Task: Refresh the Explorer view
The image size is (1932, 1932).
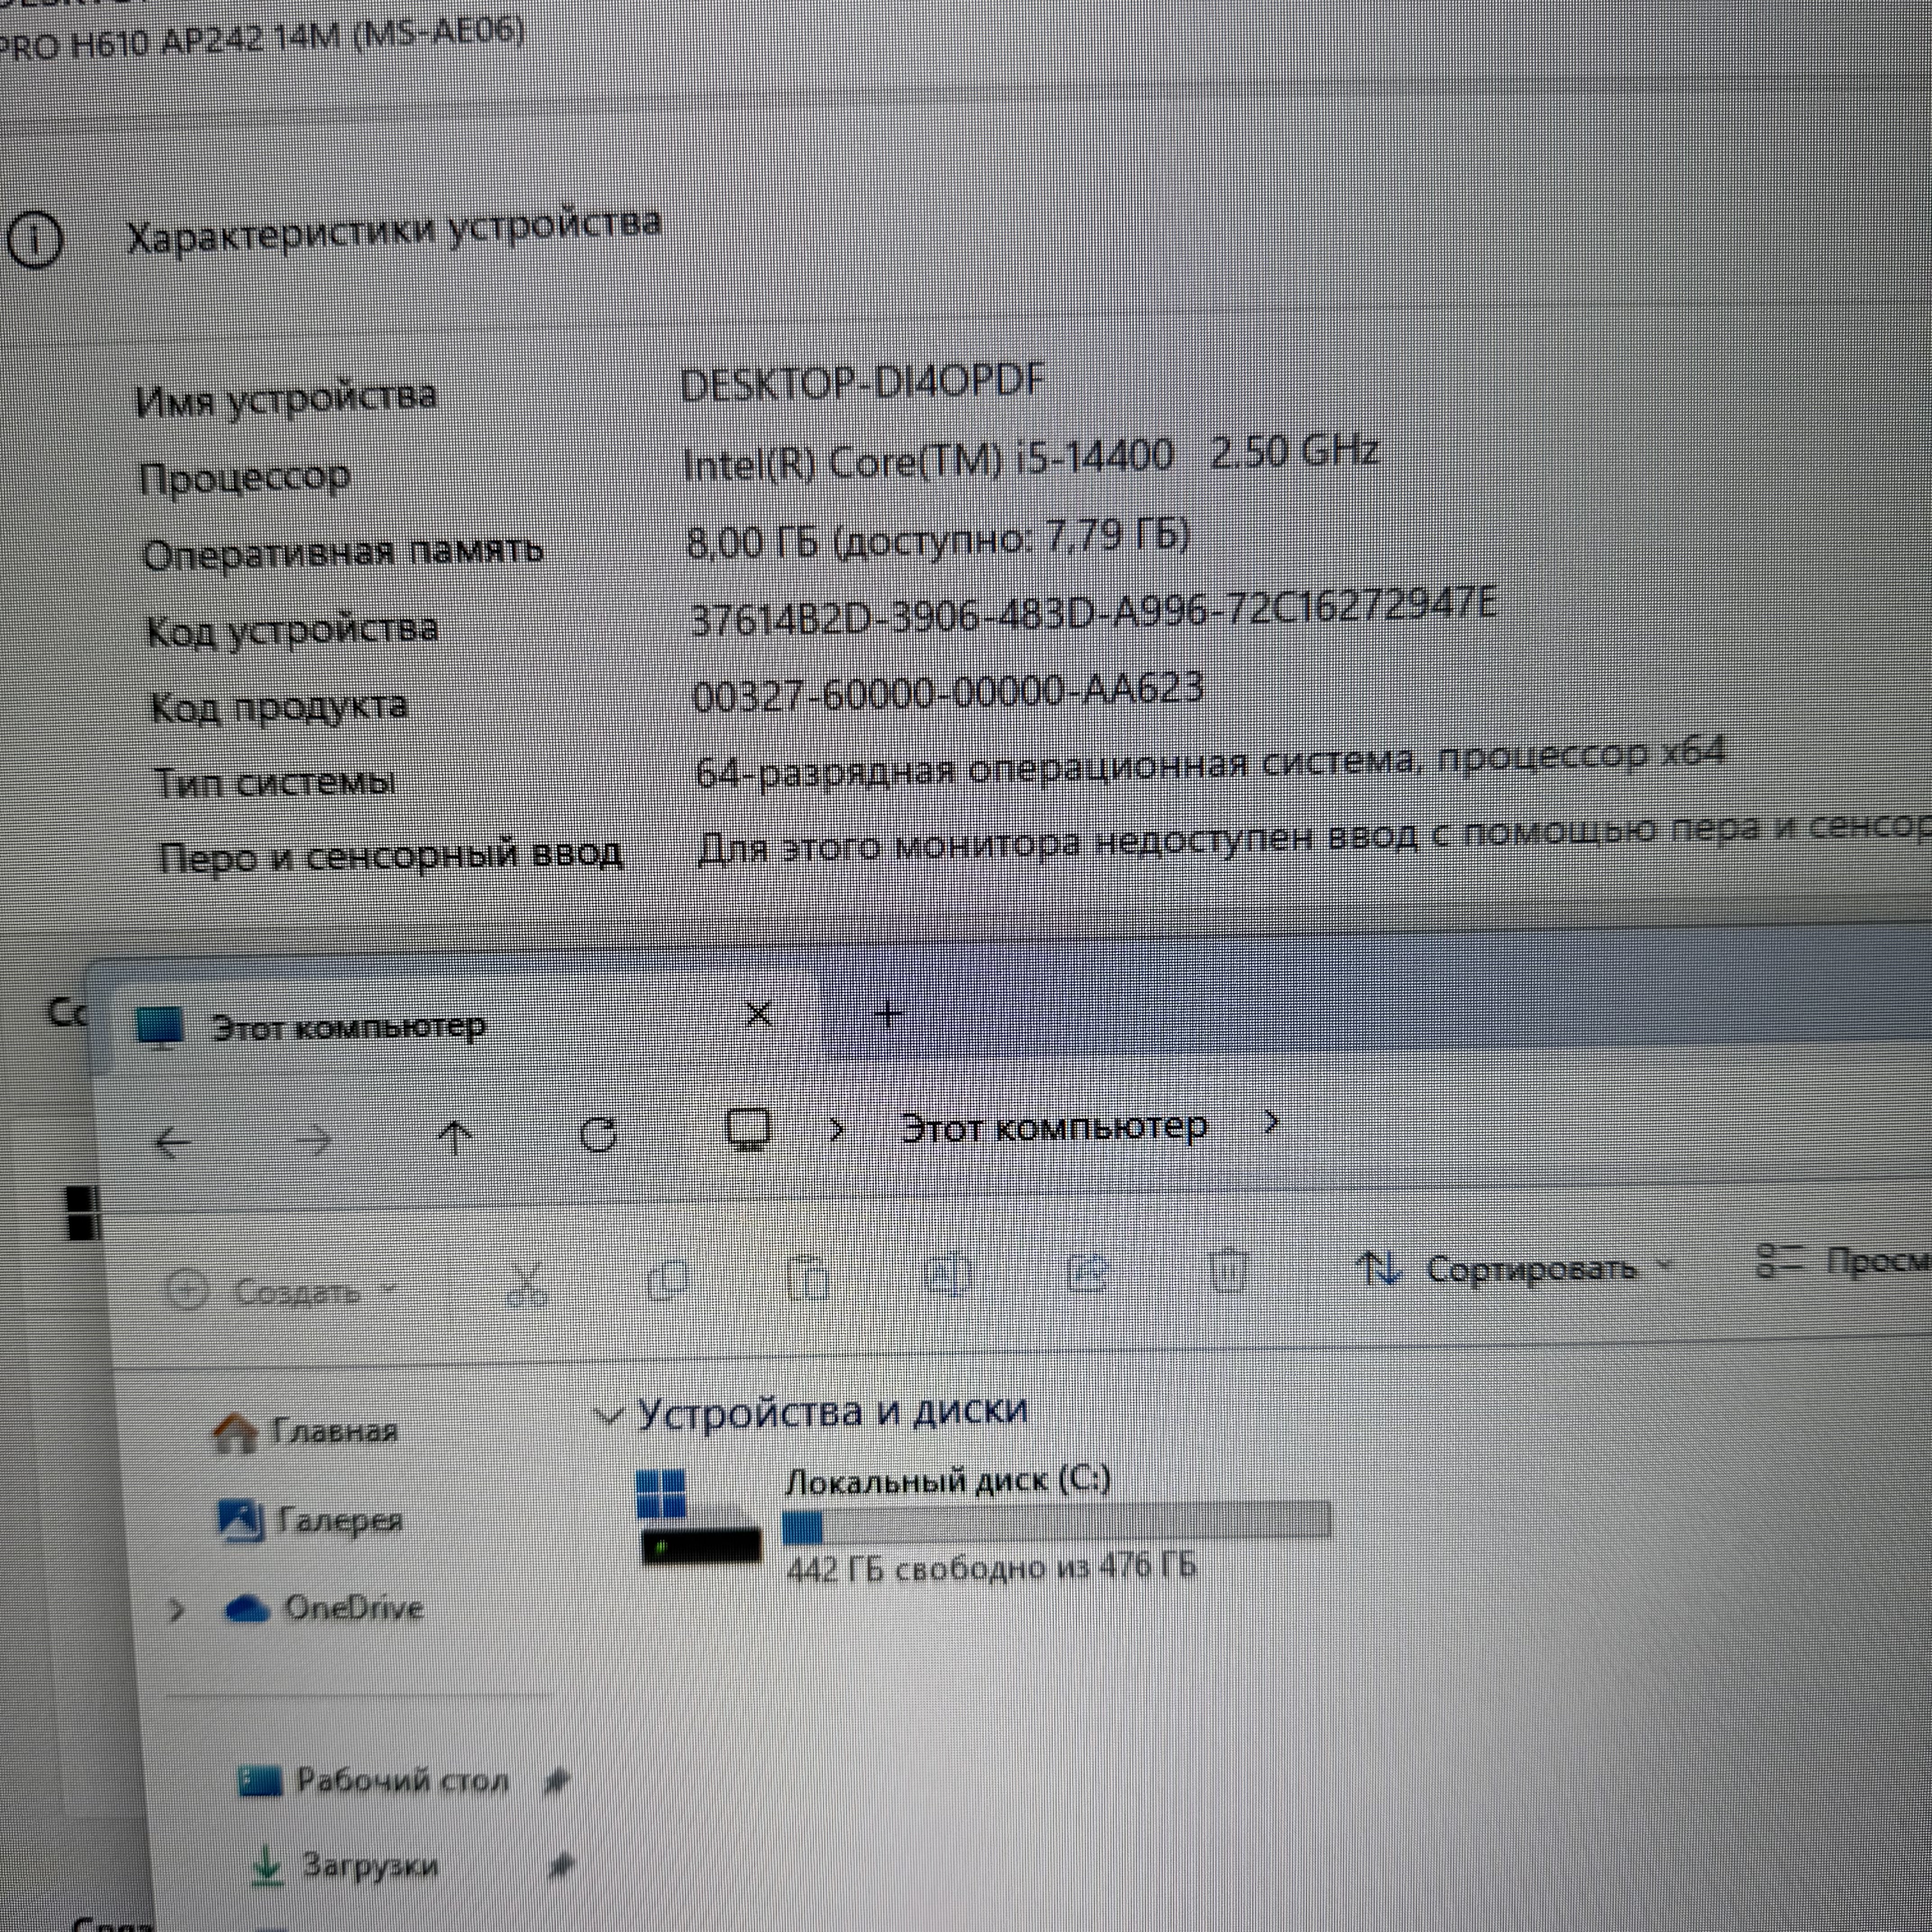Action: pos(598,1134)
